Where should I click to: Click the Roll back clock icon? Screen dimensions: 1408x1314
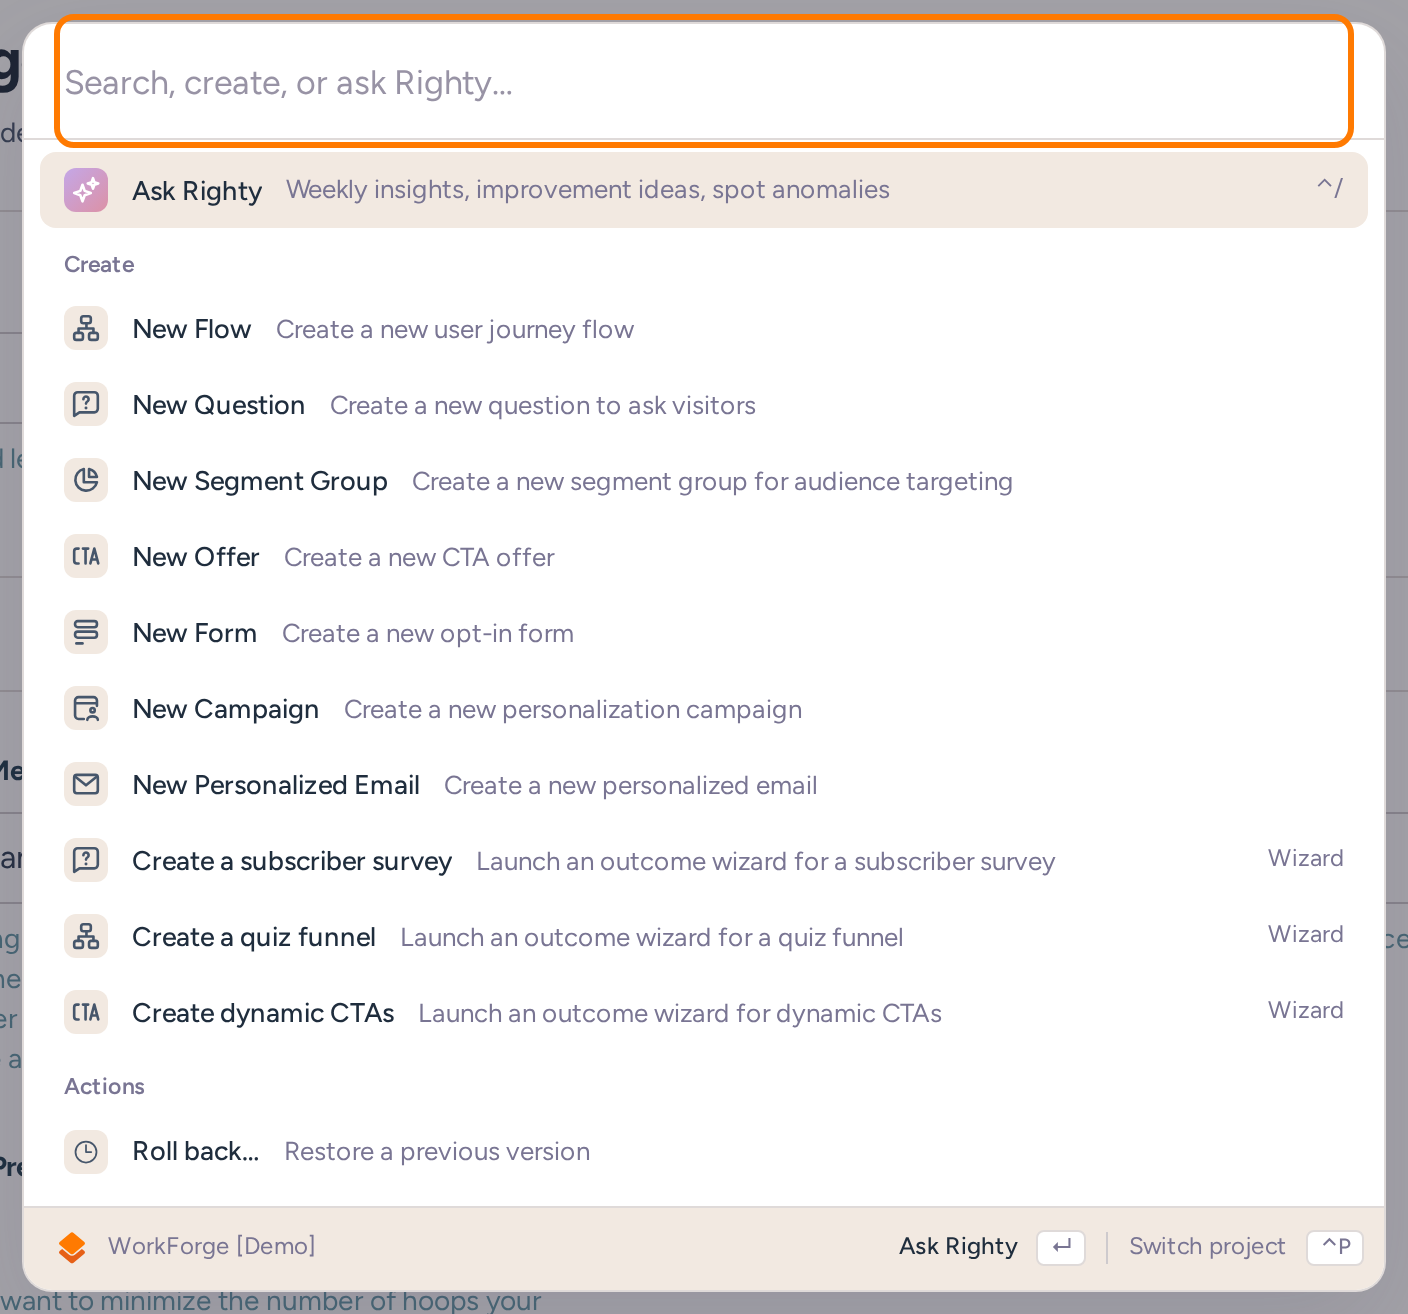point(86,1152)
